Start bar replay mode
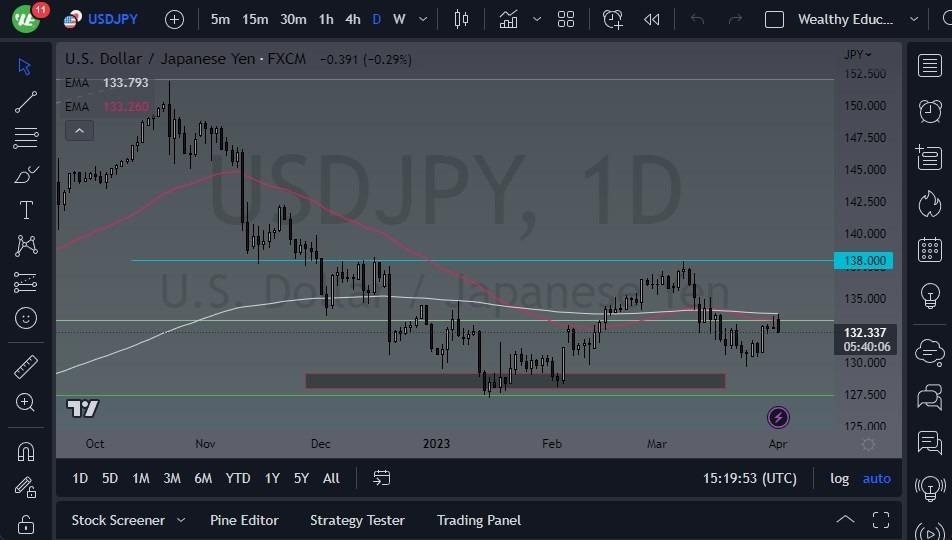The height and width of the screenshot is (540, 952). tap(651, 19)
